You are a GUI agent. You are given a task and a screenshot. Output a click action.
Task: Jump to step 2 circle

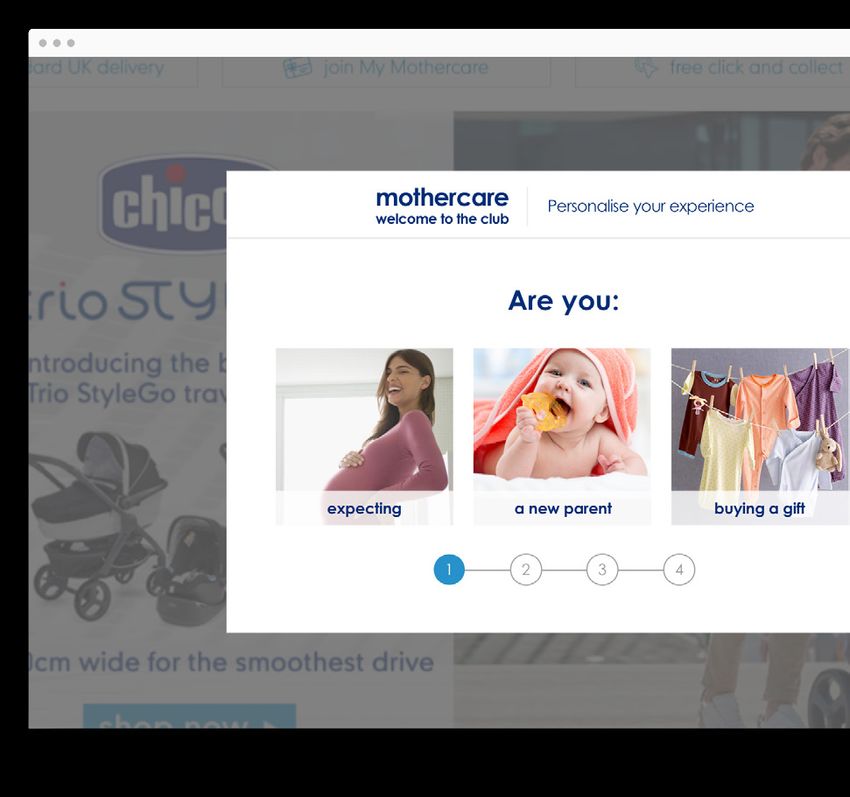[x=526, y=569]
